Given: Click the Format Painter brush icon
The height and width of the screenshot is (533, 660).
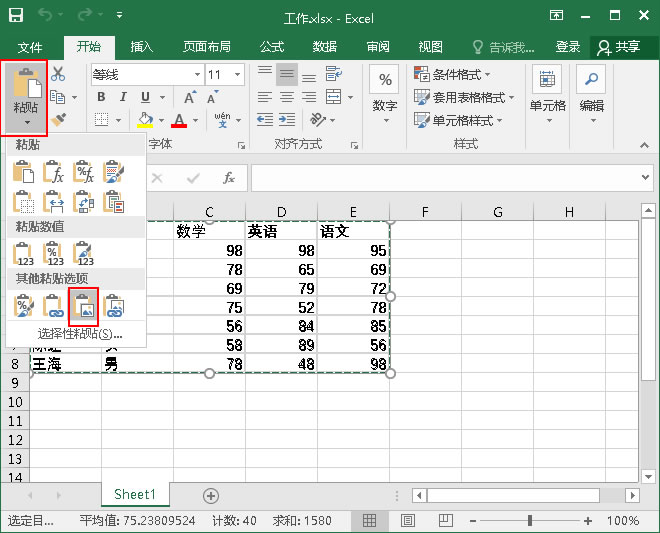Looking at the screenshot, I should [58, 120].
